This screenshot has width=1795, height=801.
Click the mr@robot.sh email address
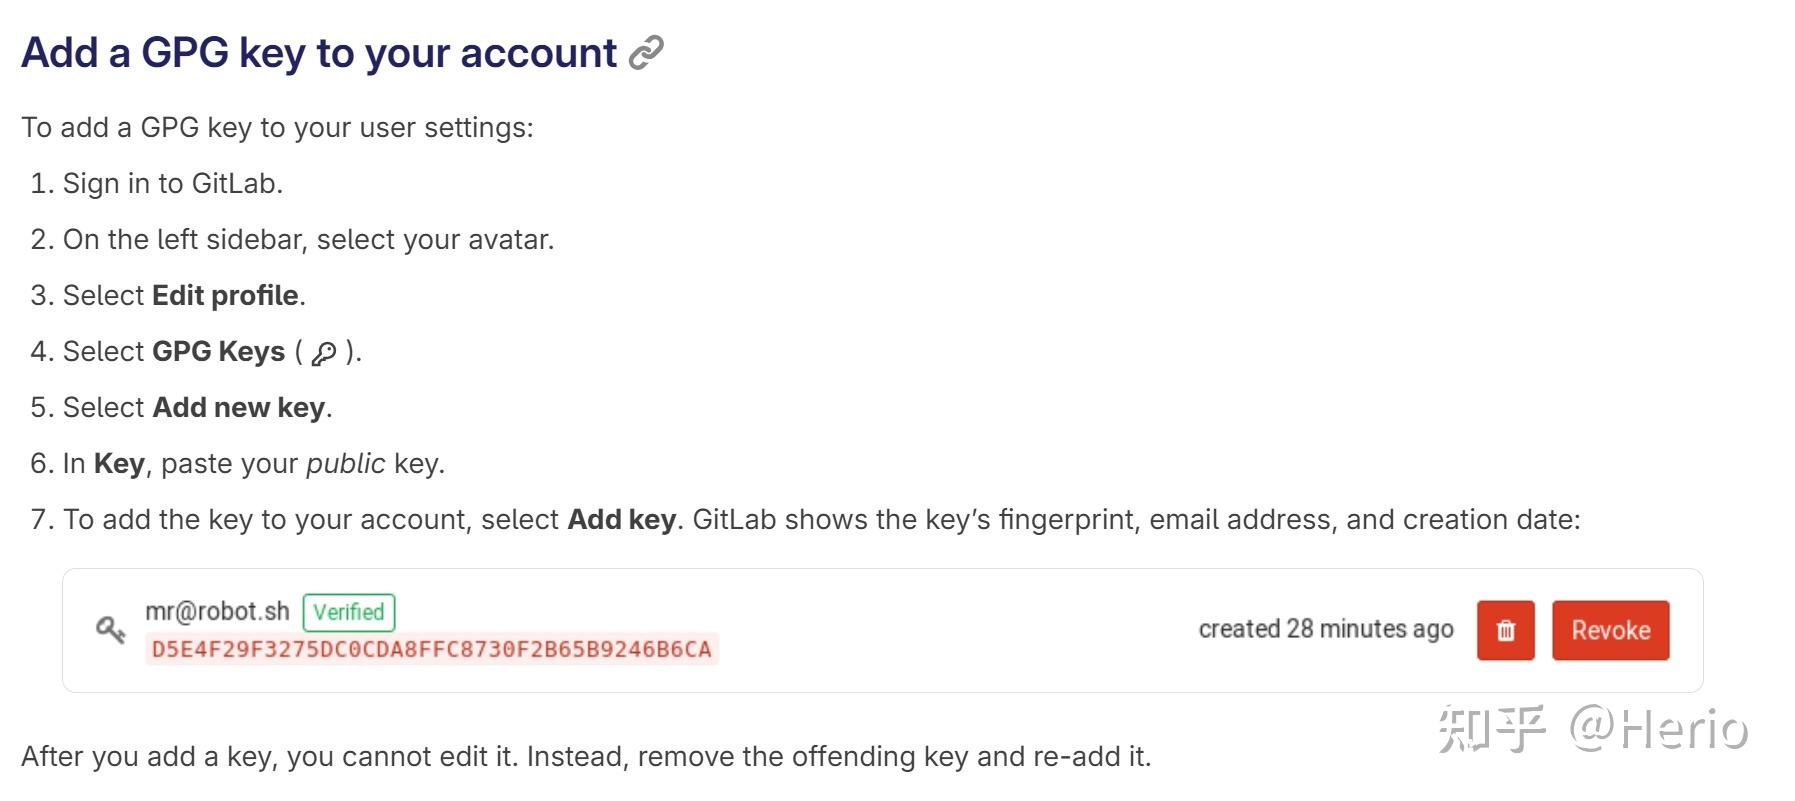(217, 611)
